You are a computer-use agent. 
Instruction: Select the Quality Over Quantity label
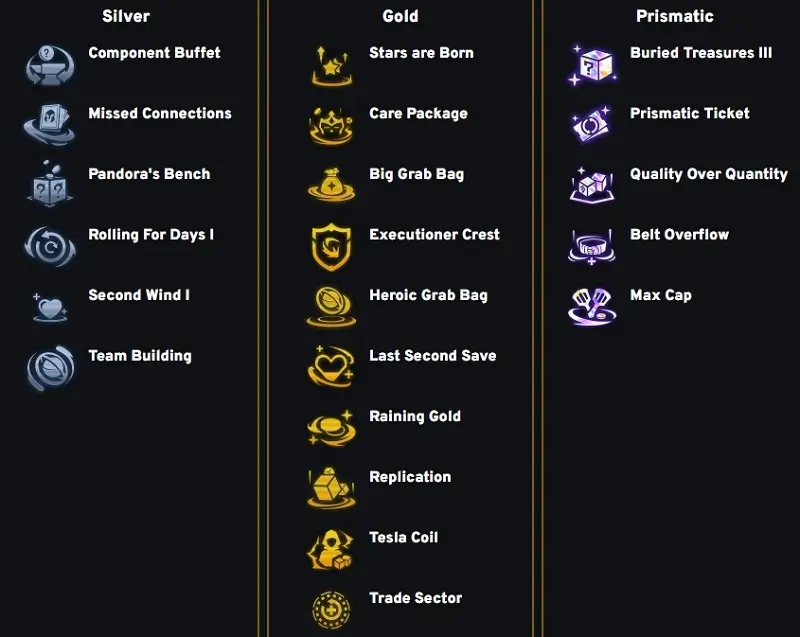(x=708, y=174)
